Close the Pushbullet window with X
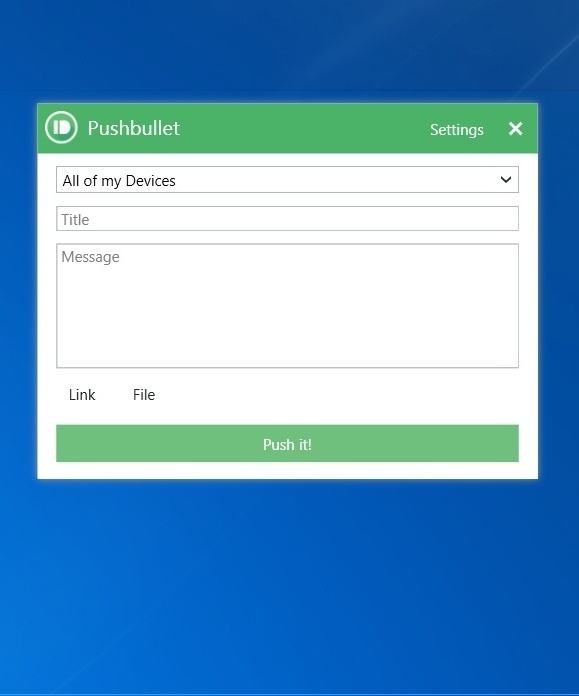579x696 pixels. [516, 129]
